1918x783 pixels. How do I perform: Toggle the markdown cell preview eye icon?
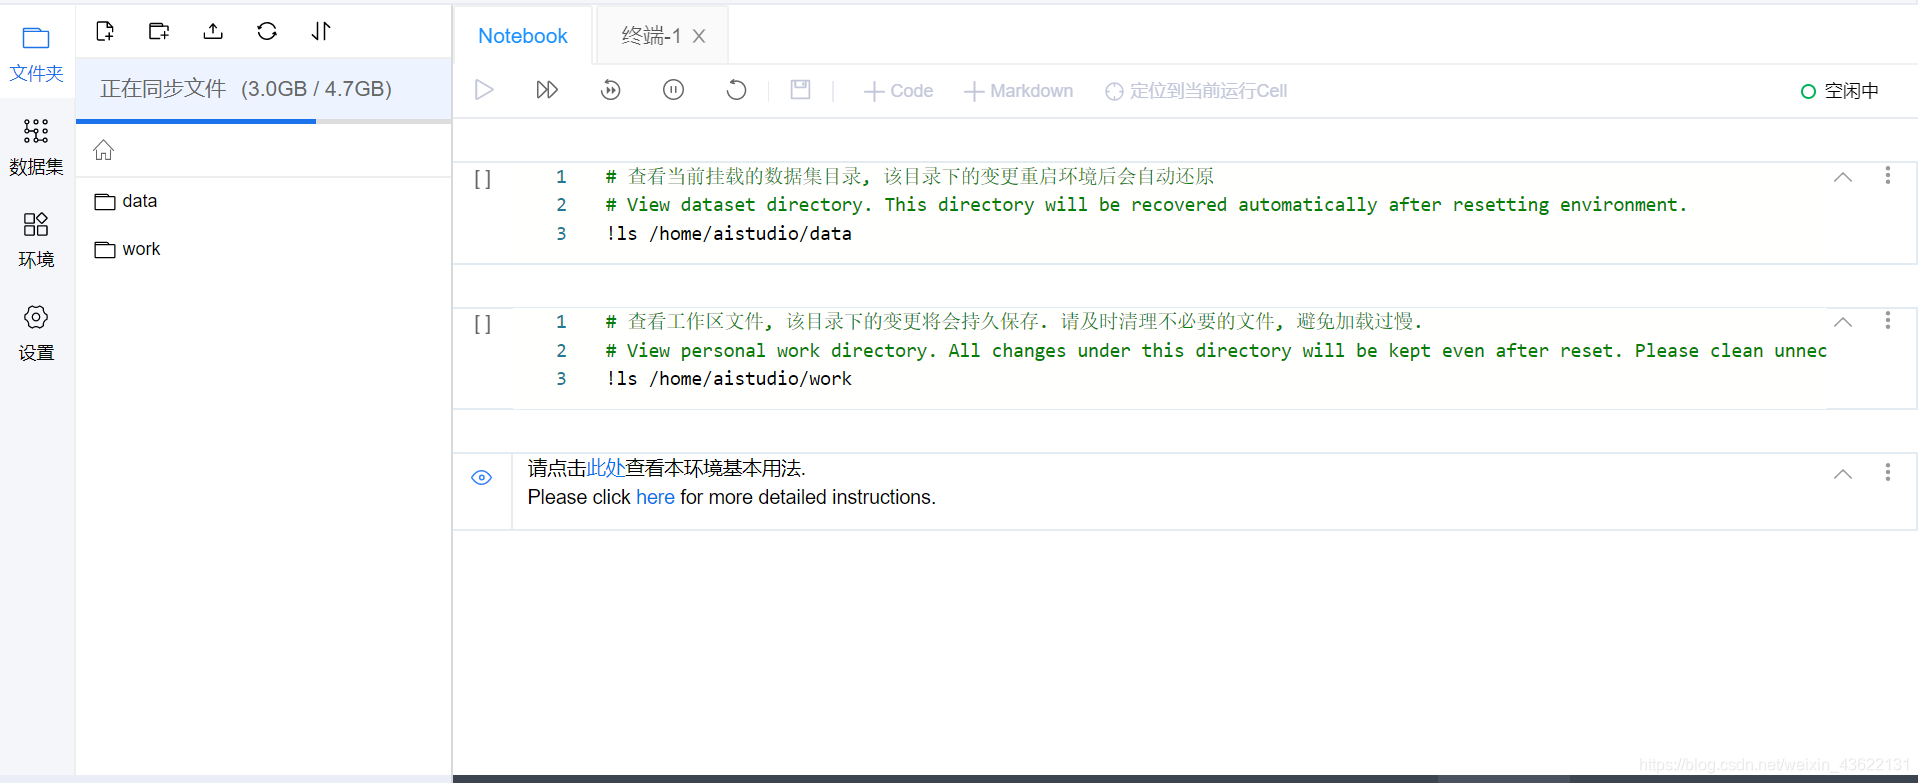481,477
